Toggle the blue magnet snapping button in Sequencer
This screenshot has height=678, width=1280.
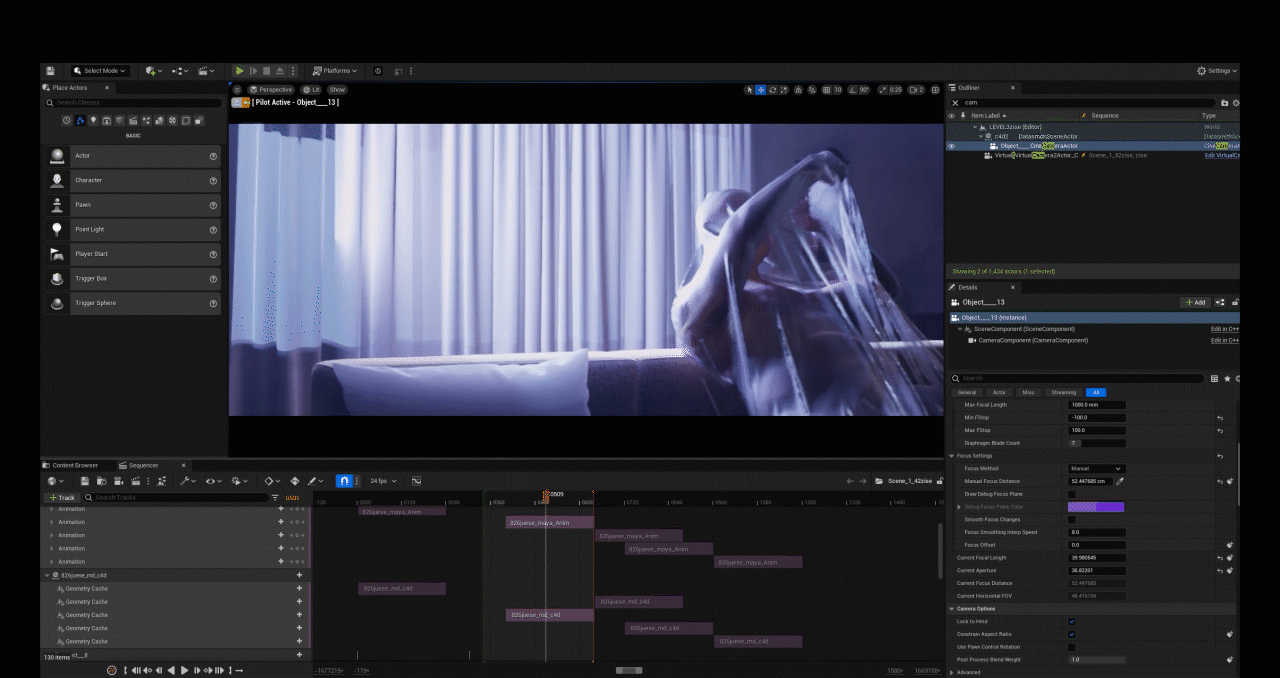point(344,481)
